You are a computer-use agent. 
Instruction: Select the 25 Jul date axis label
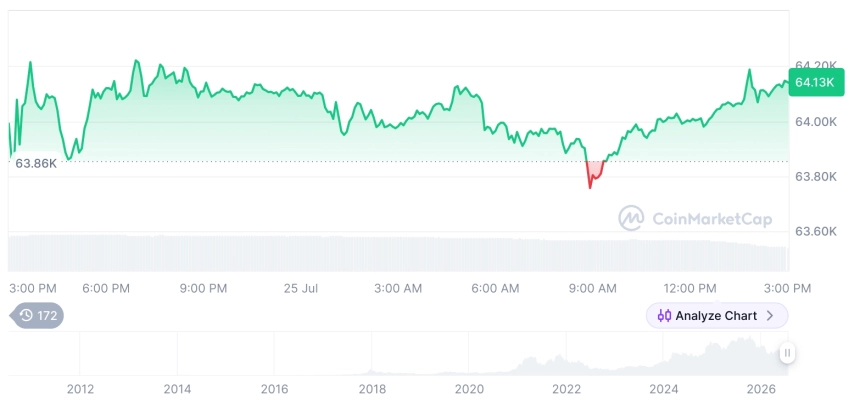click(x=301, y=289)
